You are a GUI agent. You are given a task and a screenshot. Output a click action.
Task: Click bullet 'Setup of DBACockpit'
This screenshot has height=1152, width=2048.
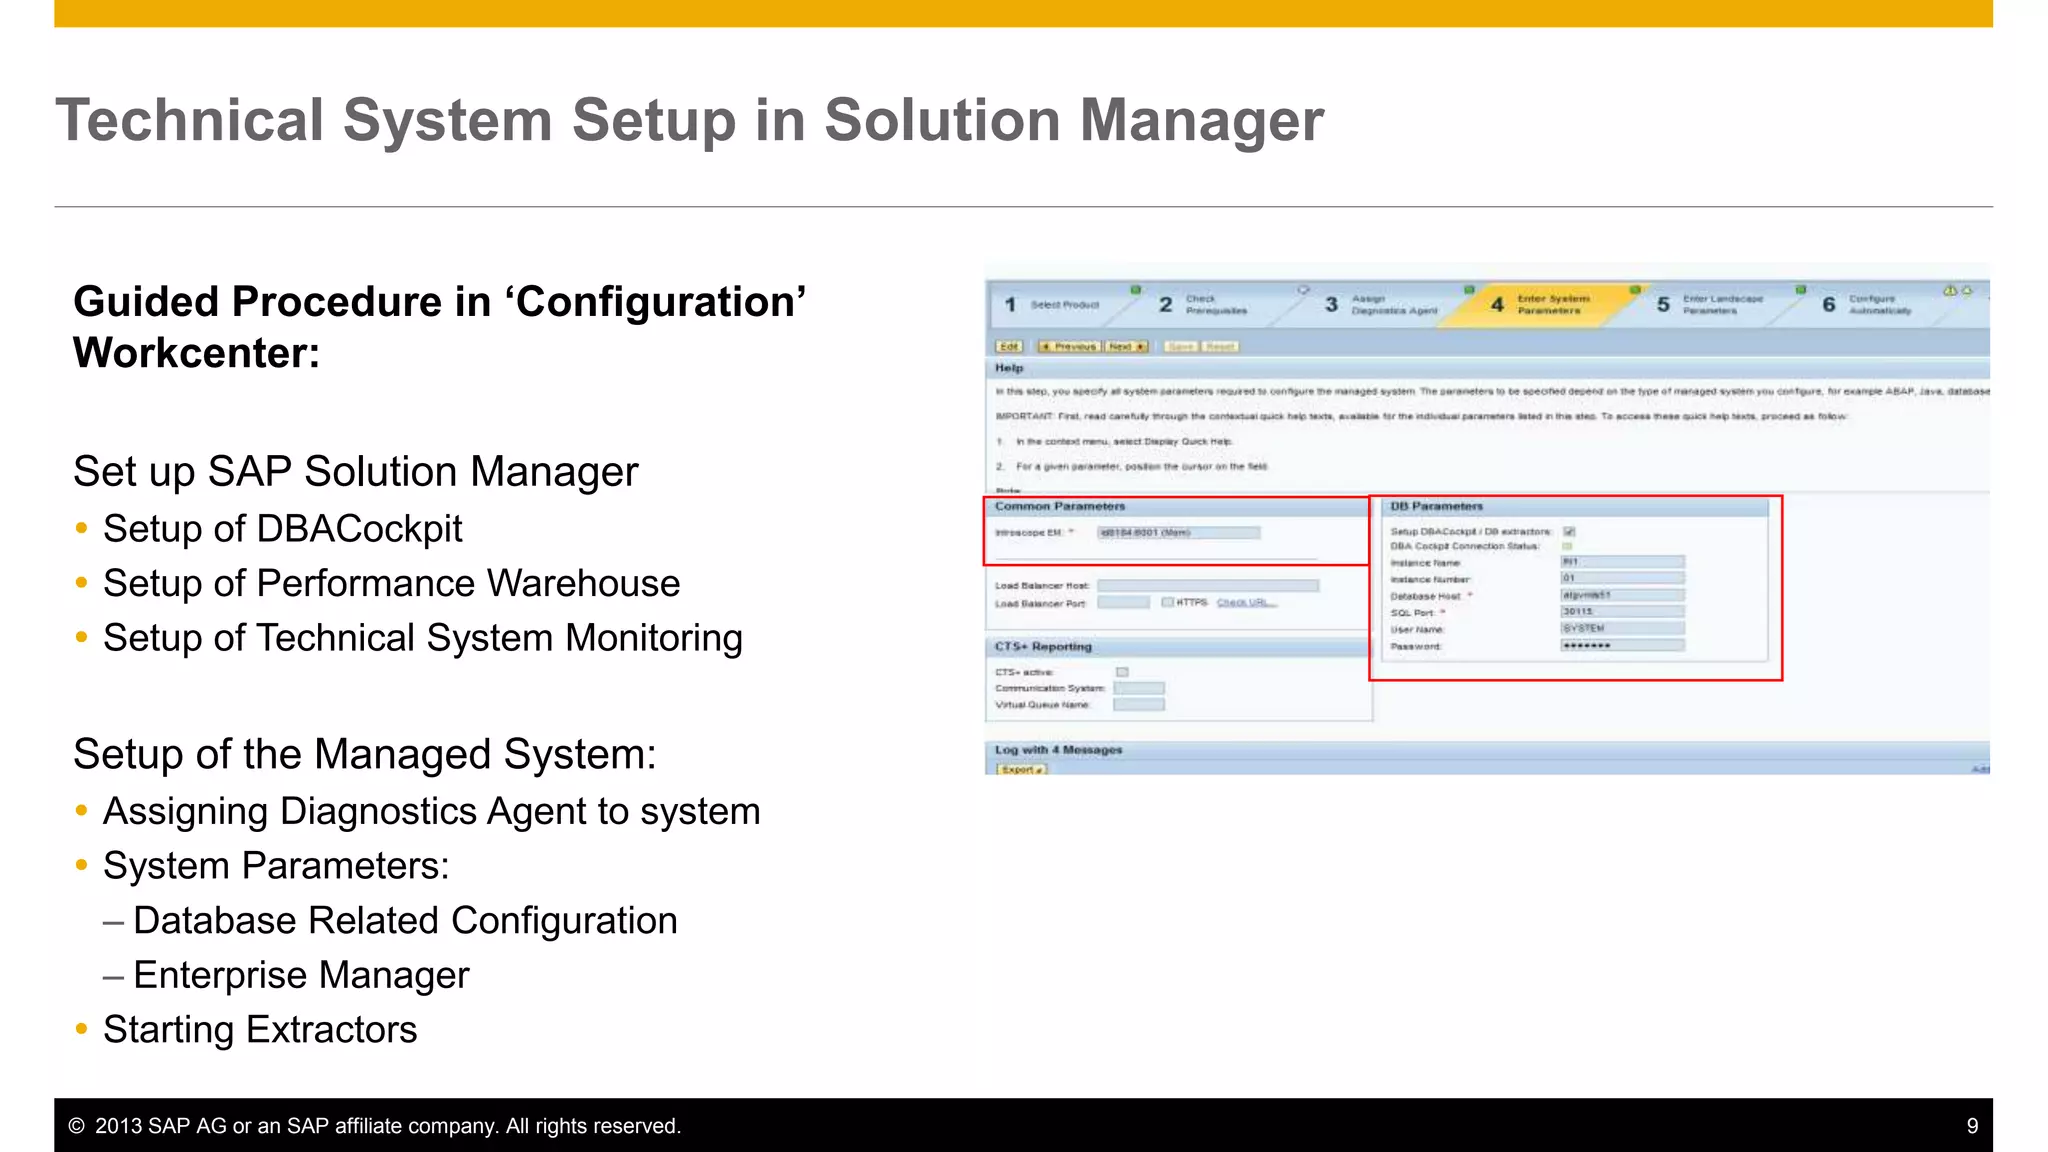click(x=283, y=528)
